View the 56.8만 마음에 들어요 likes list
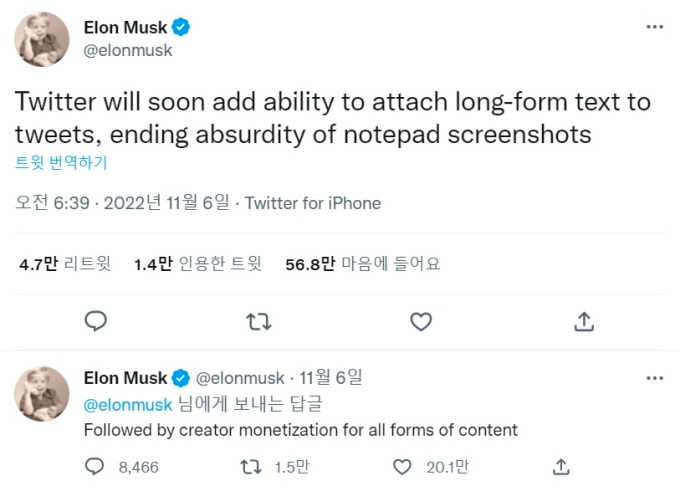The image size is (680, 491). tap(363, 264)
